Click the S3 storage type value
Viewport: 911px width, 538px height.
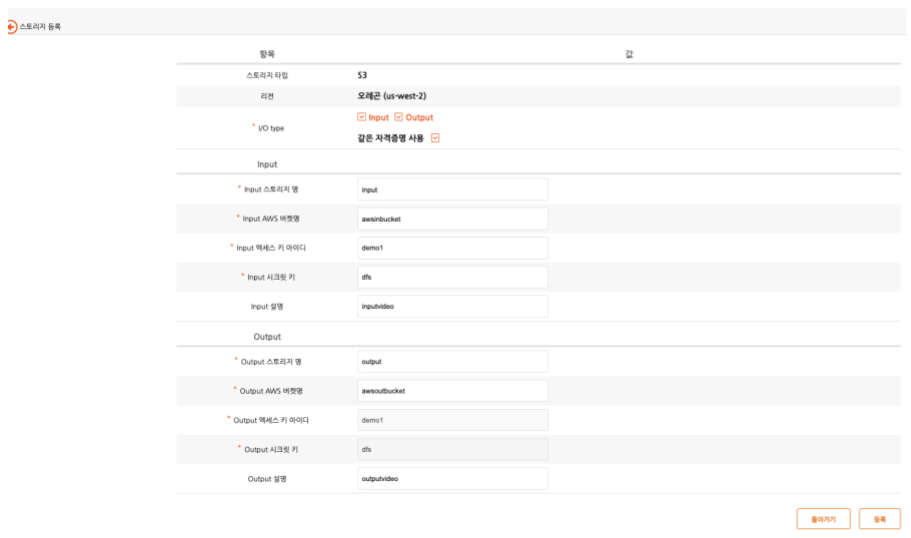(362, 74)
